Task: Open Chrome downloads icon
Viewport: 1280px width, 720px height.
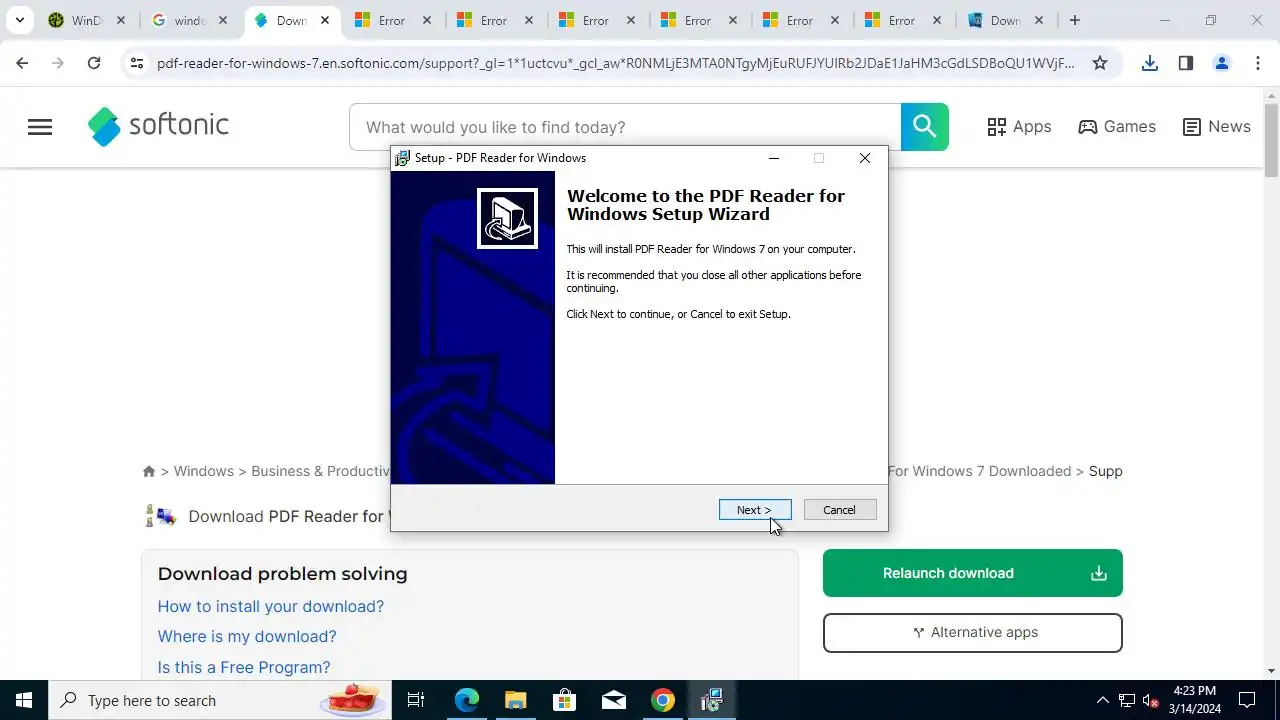Action: (1150, 63)
